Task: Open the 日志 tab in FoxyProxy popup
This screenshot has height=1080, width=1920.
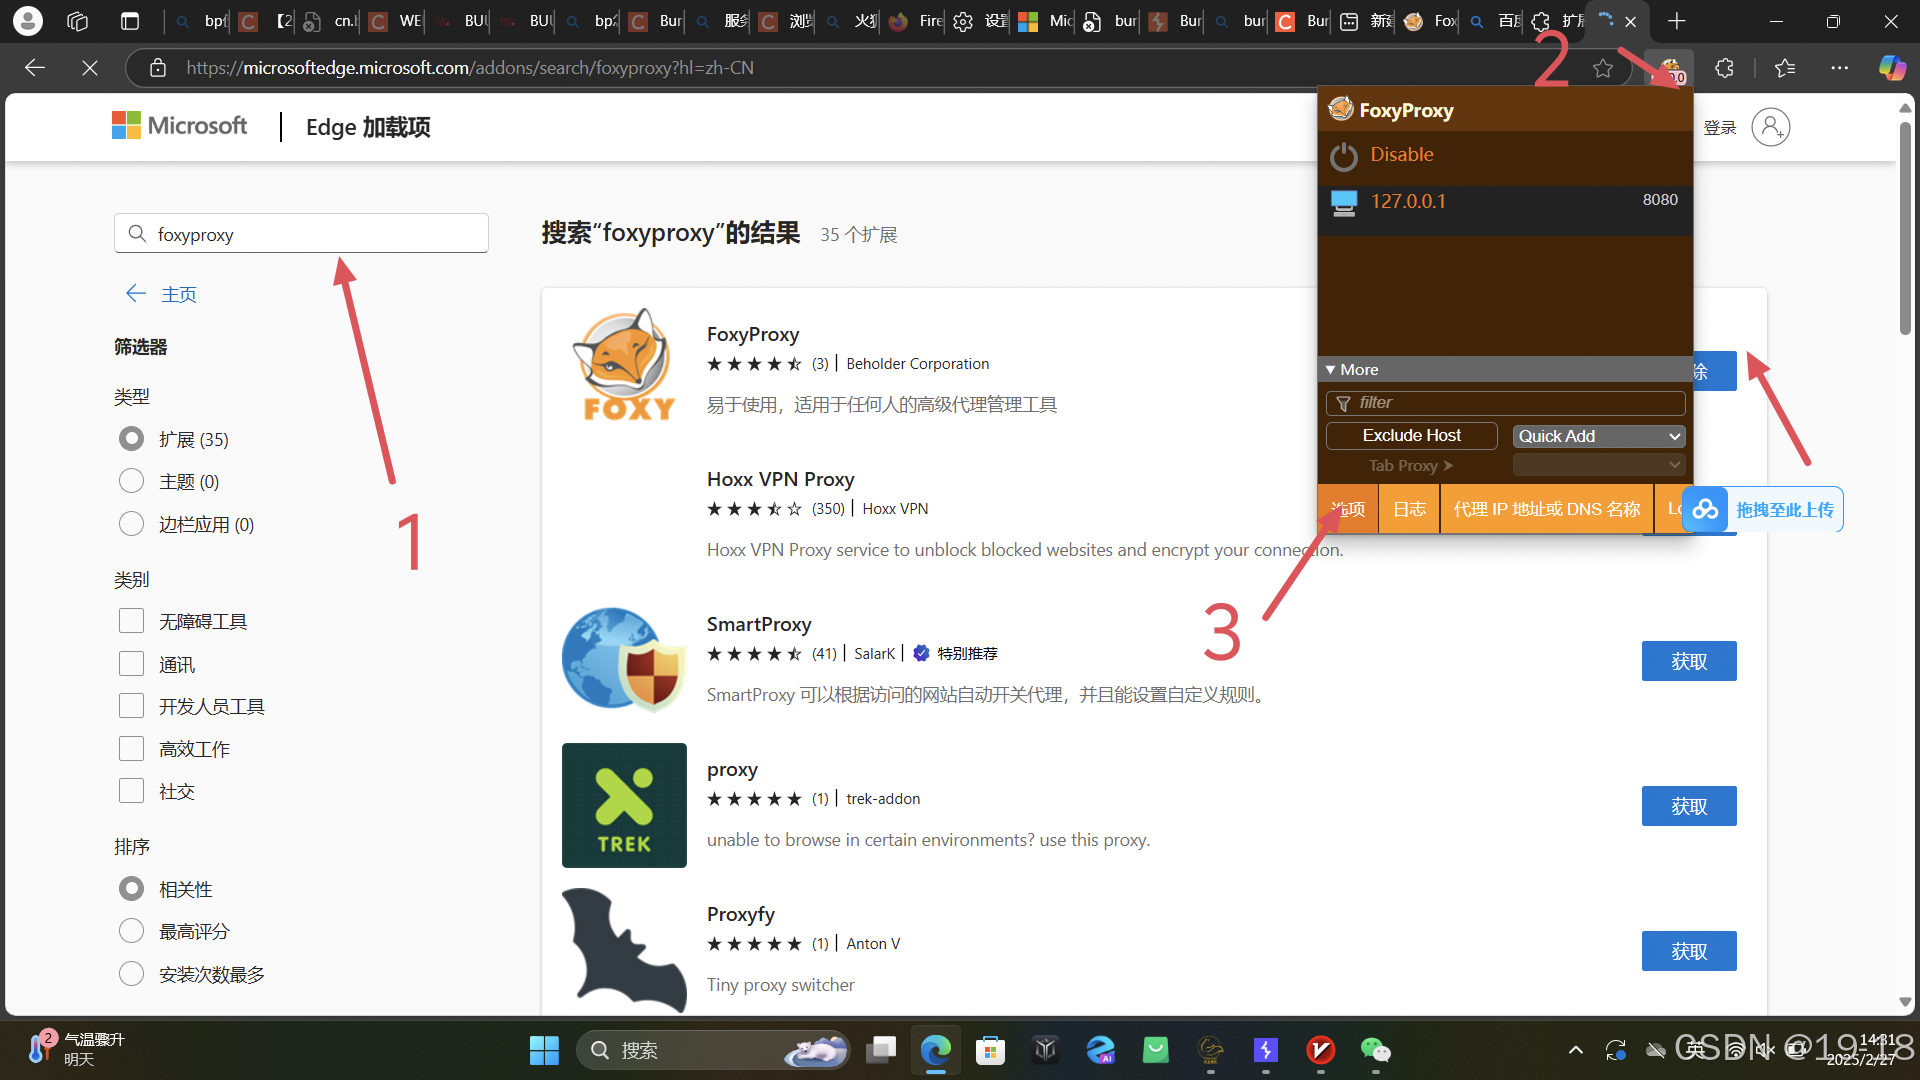Action: [x=1409, y=509]
